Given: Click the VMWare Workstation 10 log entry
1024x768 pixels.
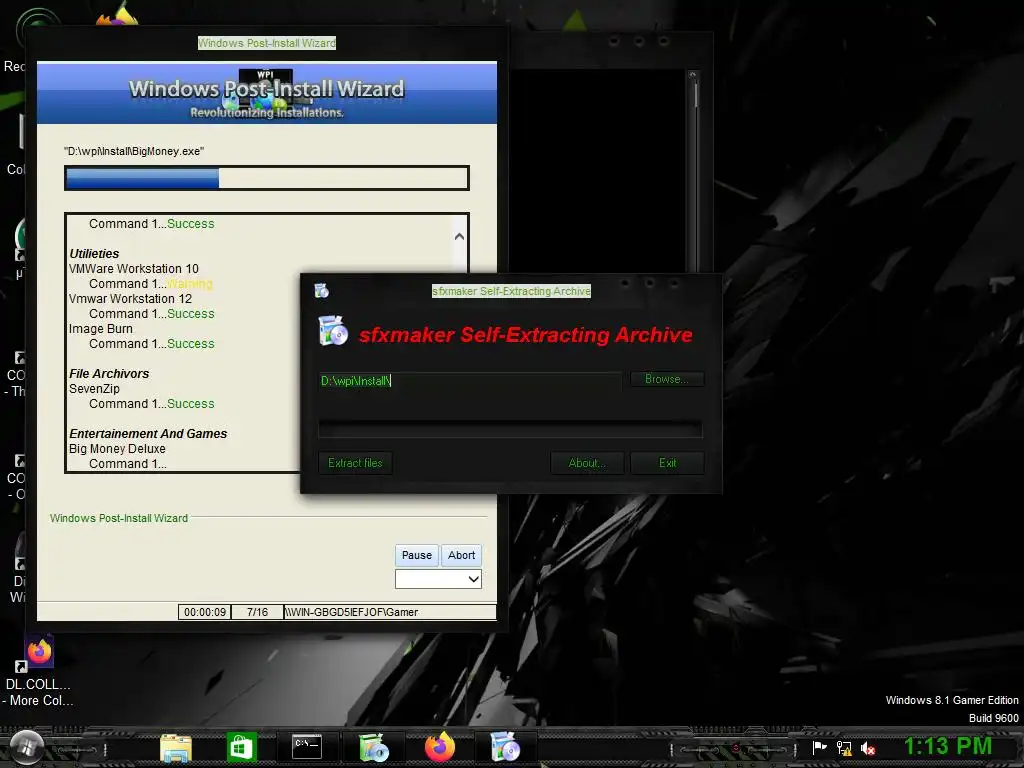Looking at the screenshot, I should tap(134, 268).
